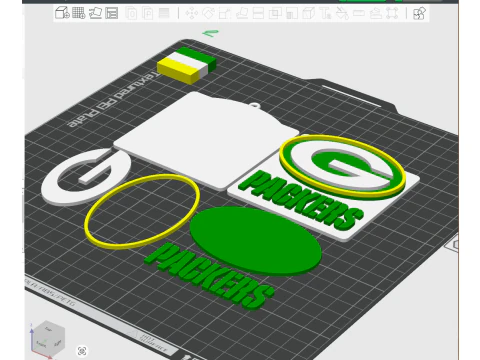
Task: Open variable layer height tool
Action: [164, 14]
